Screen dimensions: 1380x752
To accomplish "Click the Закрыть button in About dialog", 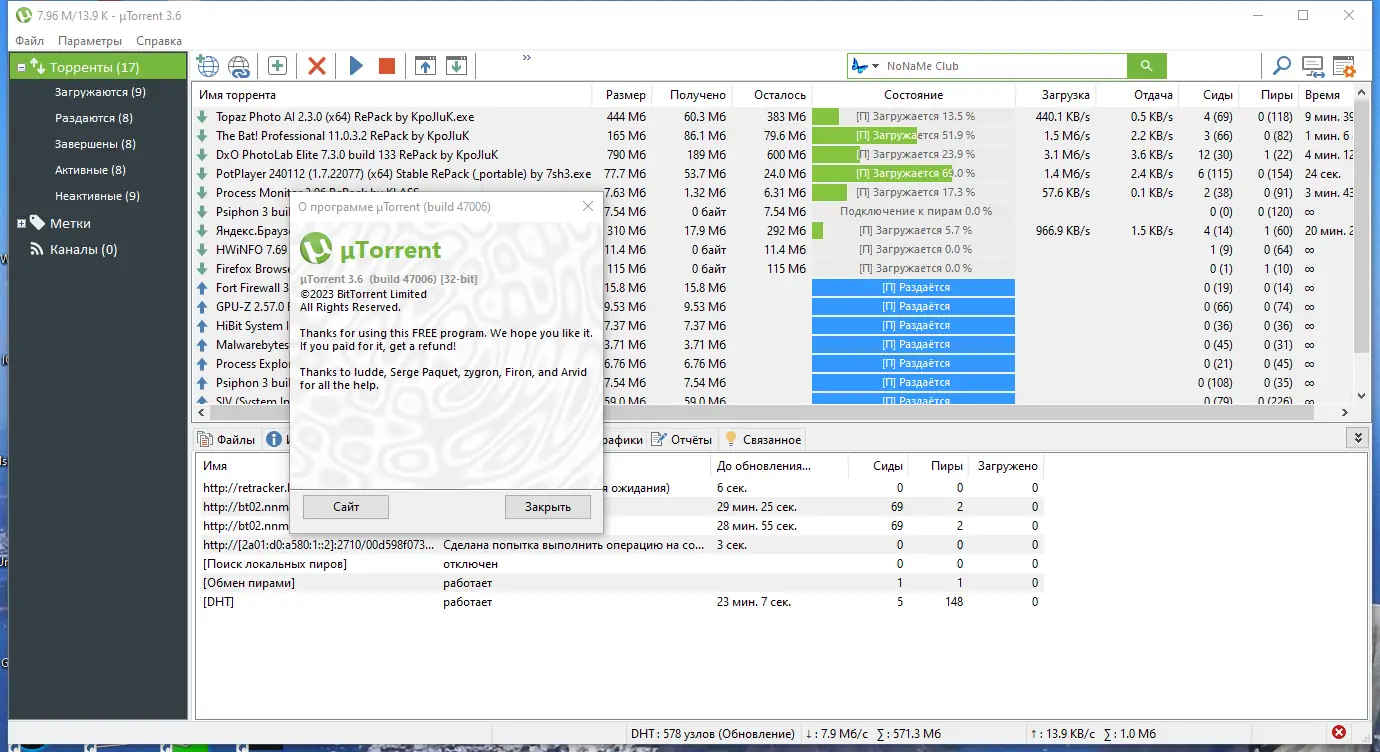I will 548,507.
